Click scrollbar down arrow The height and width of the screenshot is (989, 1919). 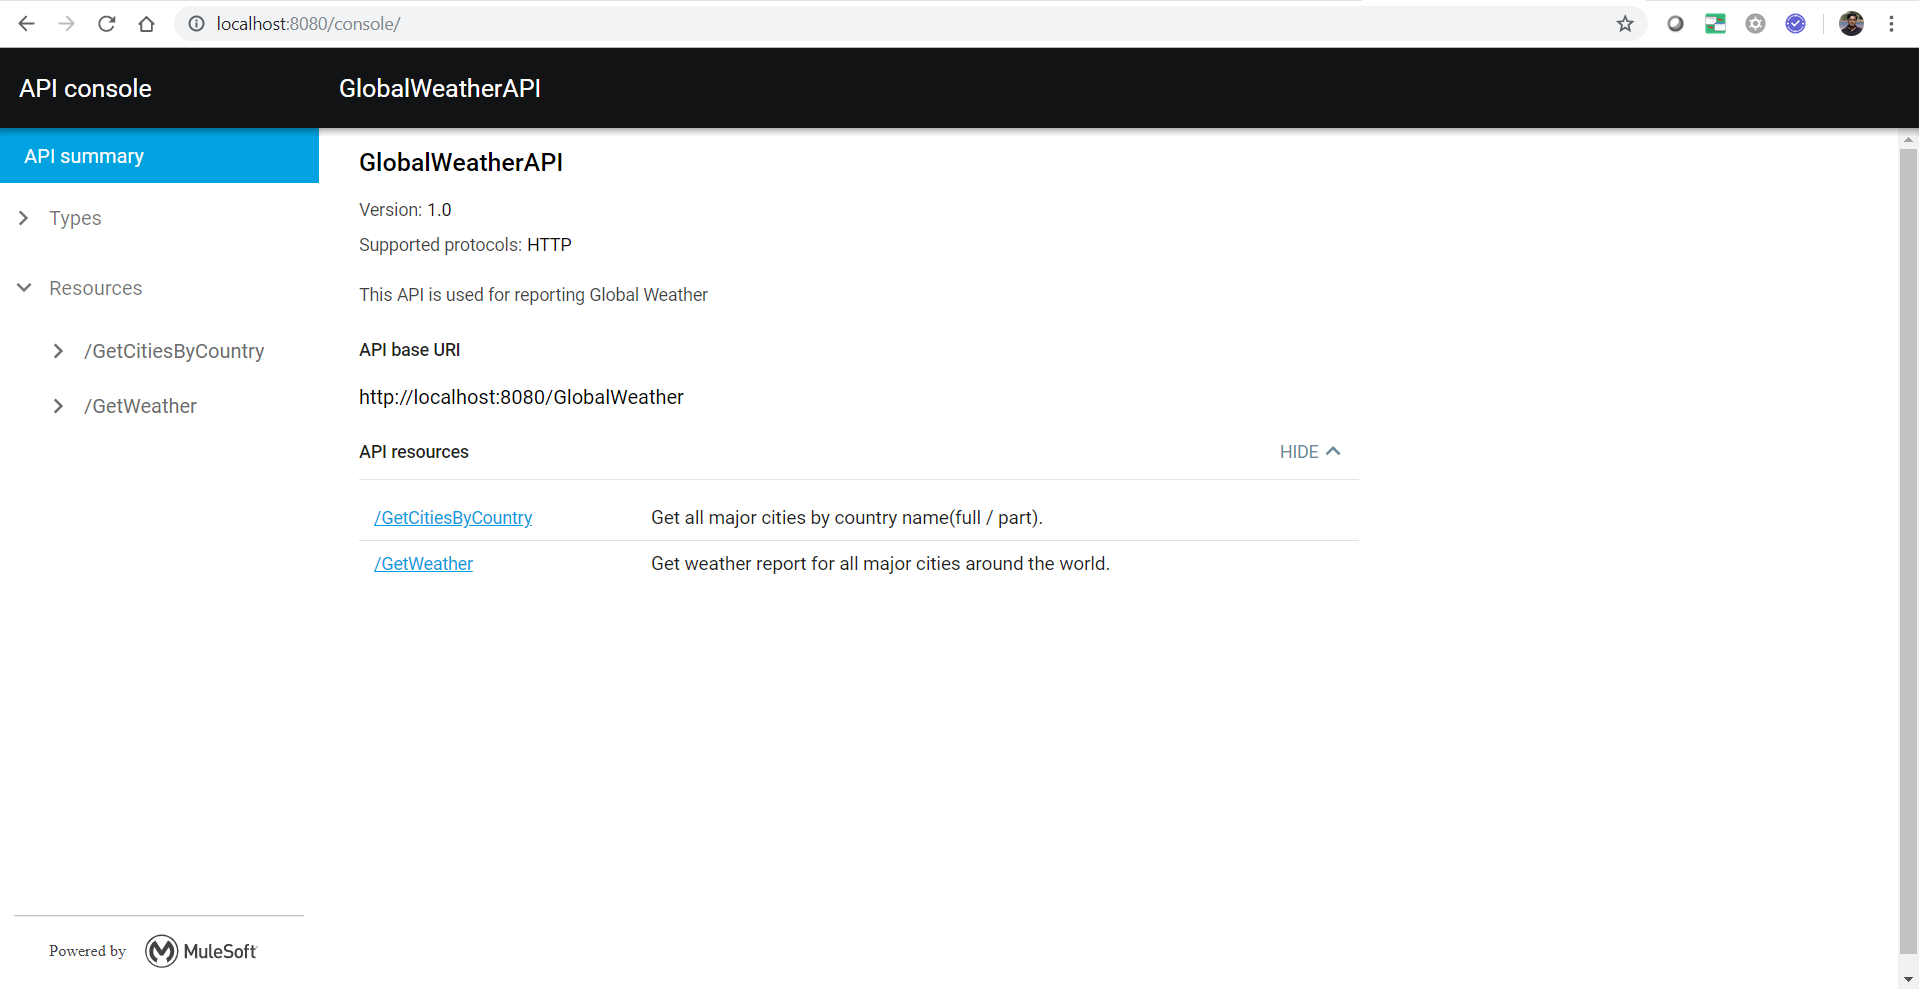pyautogui.click(x=1908, y=980)
